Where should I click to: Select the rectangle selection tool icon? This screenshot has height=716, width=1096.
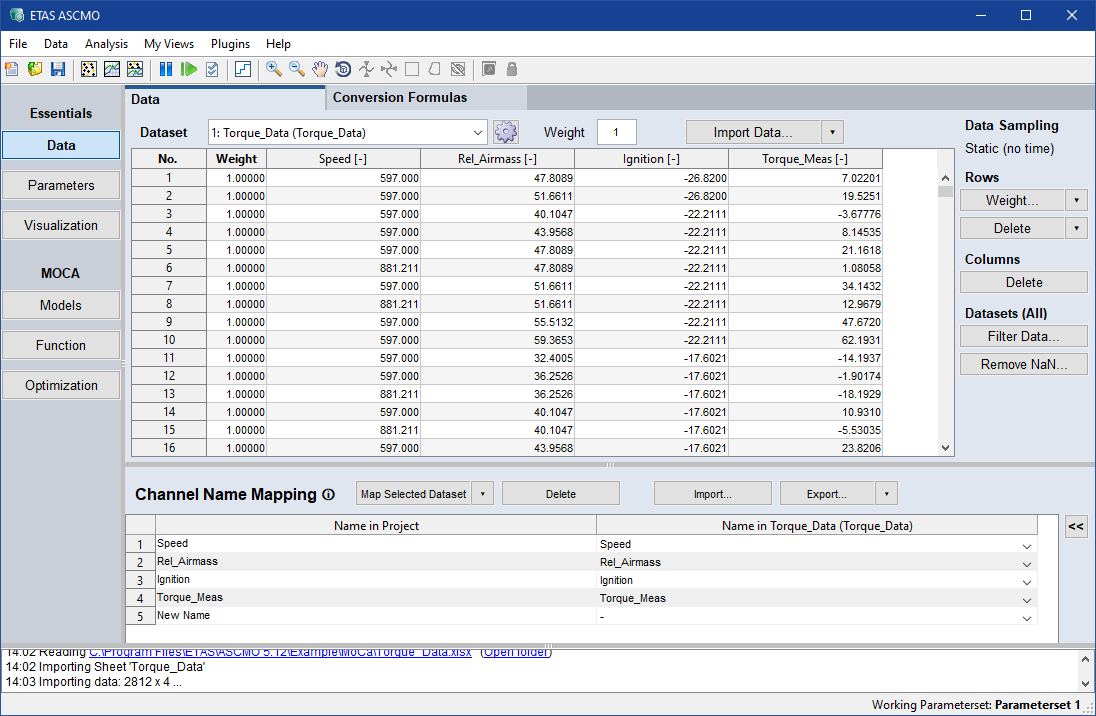pyautogui.click(x=412, y=69)
